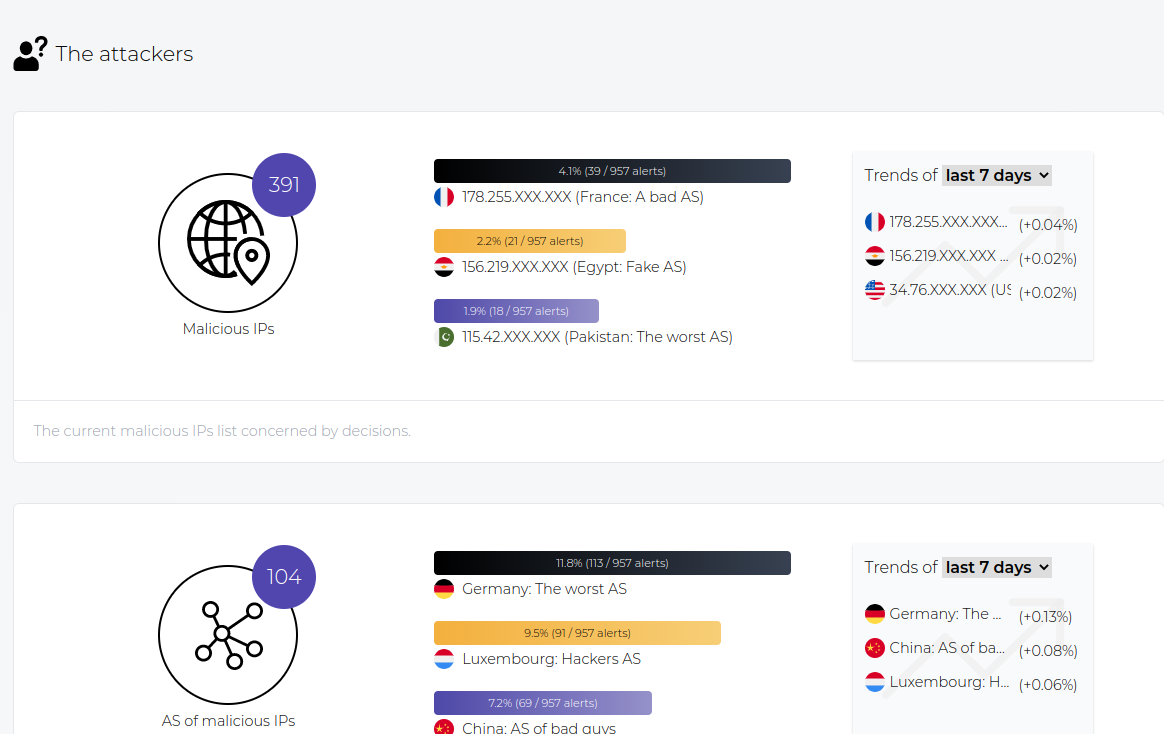This screenshot has height=734, width=1164.
Task: Click the Germany flag beside 'Germany: The worst AS'
Action: (444, 589)
